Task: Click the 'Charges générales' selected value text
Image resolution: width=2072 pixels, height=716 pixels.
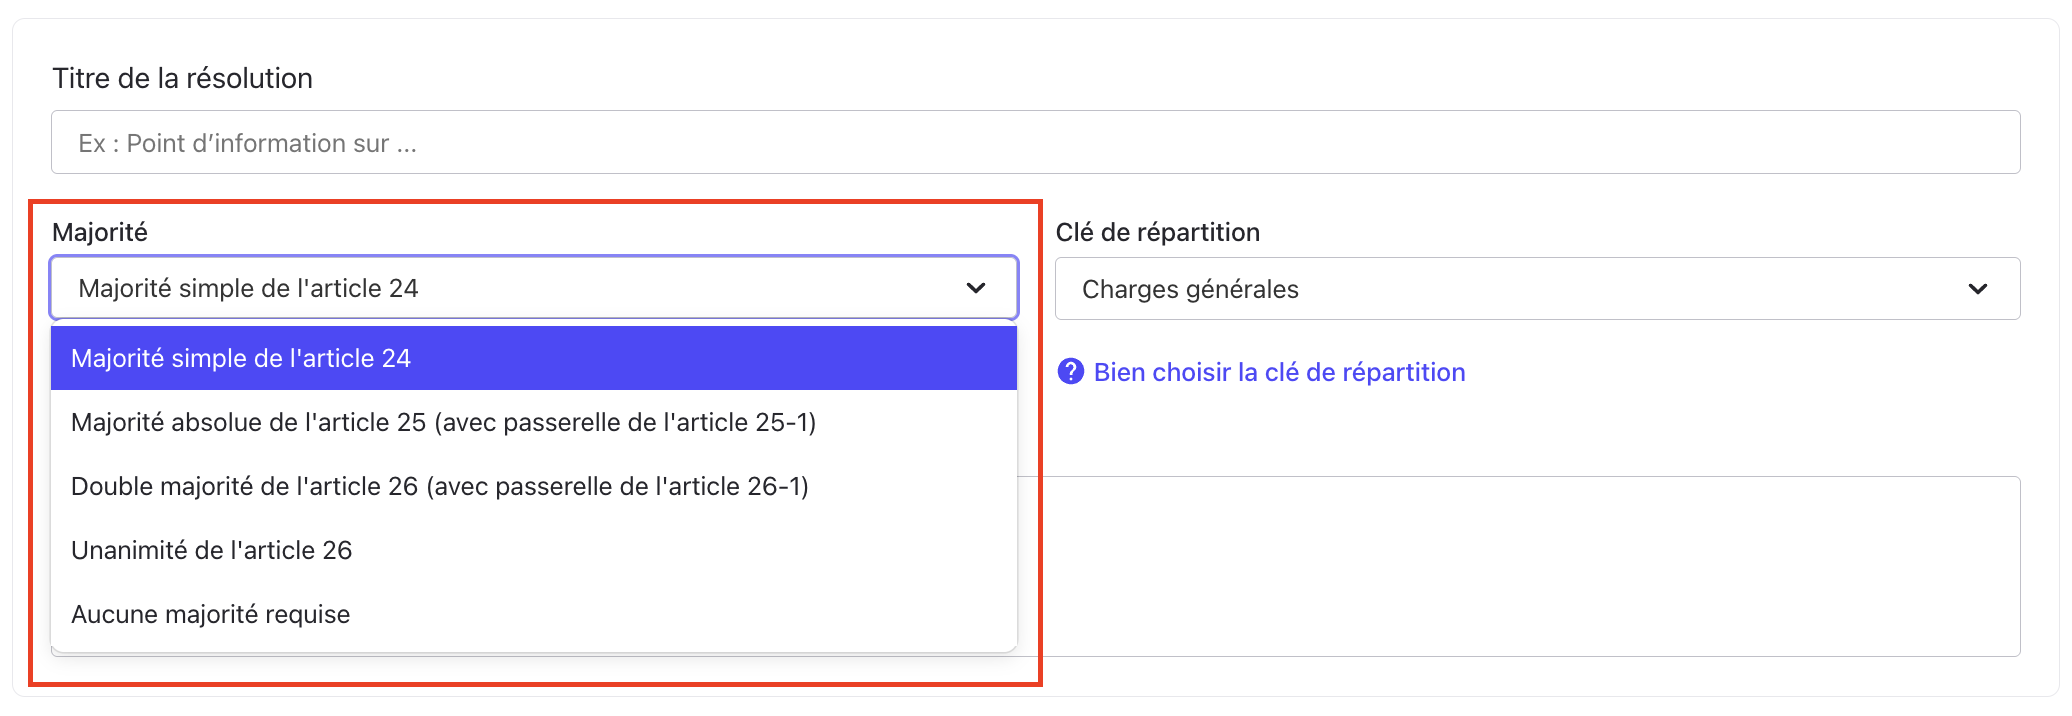Action: (x=1190, y=289)
